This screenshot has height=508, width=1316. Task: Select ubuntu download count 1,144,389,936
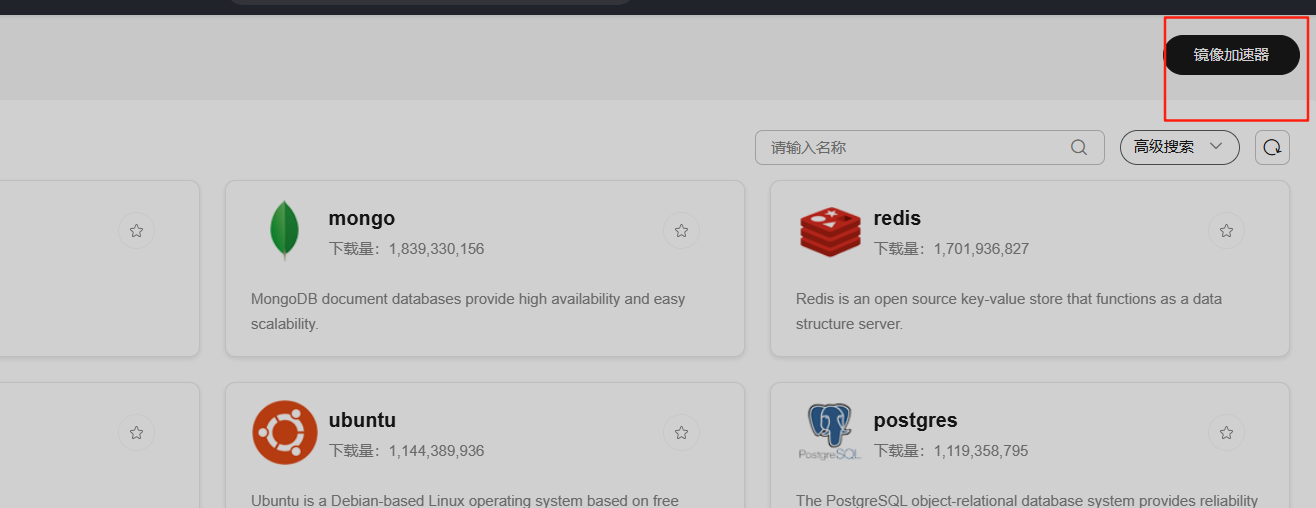click(x=437, y=451)
